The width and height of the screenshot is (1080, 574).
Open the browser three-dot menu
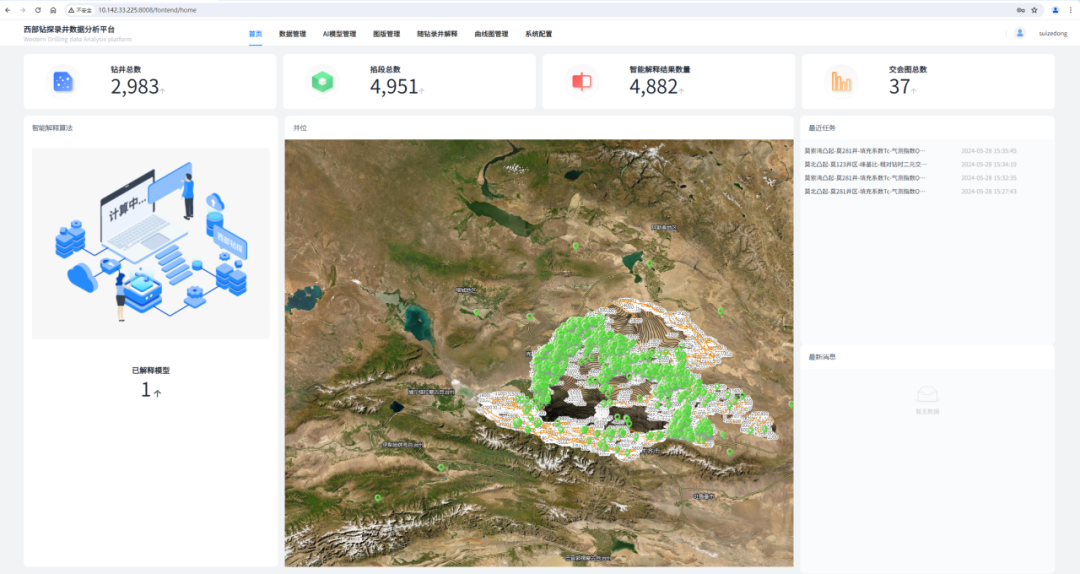1070,10
